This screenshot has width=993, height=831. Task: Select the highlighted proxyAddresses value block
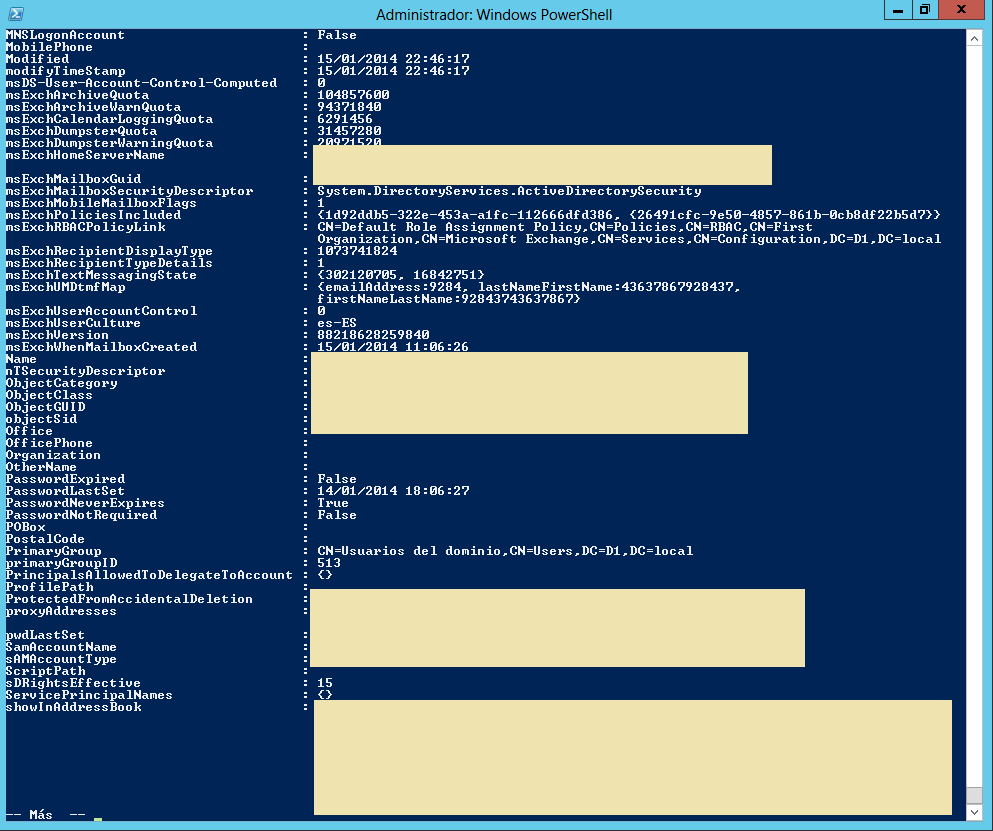557,627
